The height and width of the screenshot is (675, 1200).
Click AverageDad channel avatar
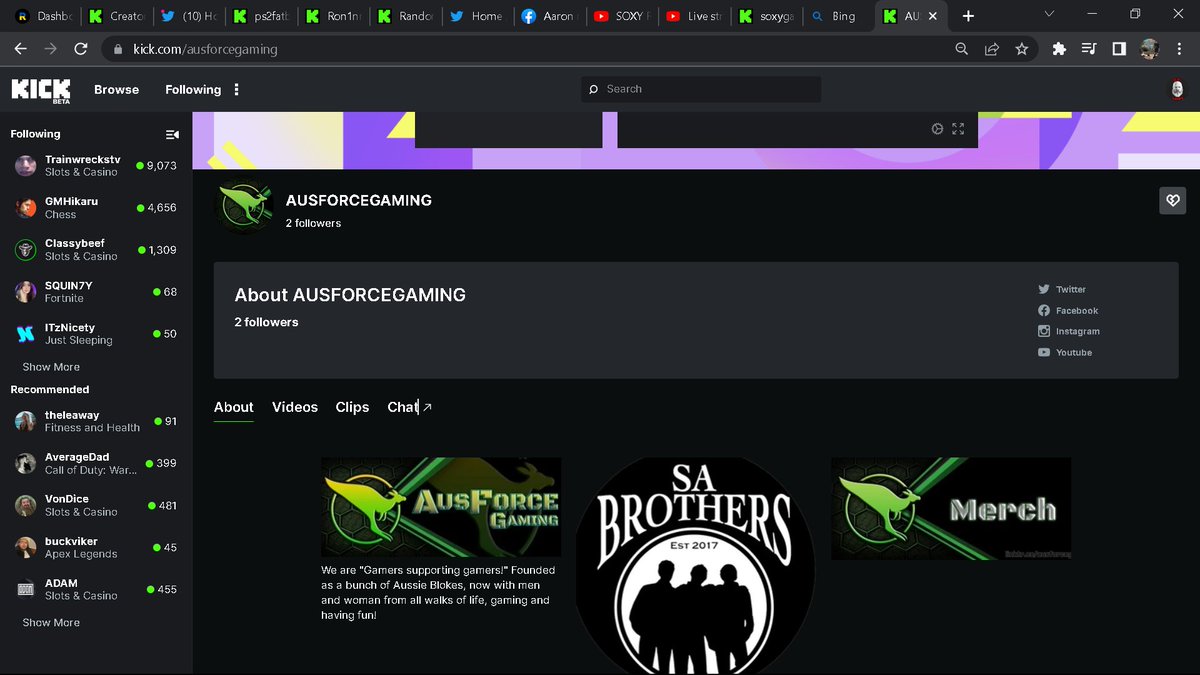click(x=26, y=463)
